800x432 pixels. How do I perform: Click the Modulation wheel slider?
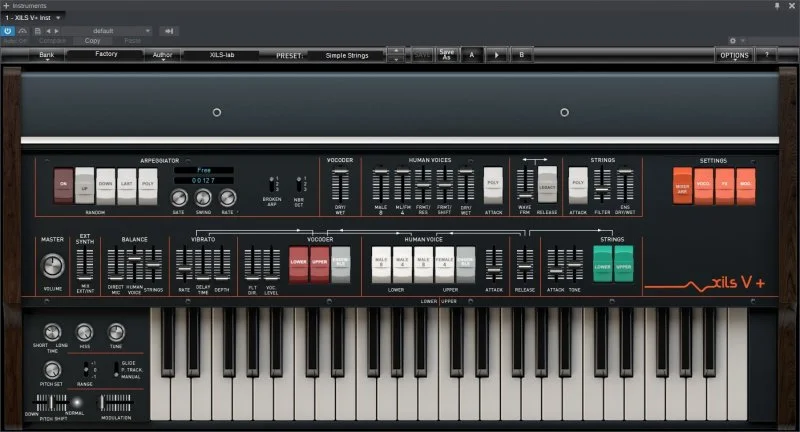(116, 403)
